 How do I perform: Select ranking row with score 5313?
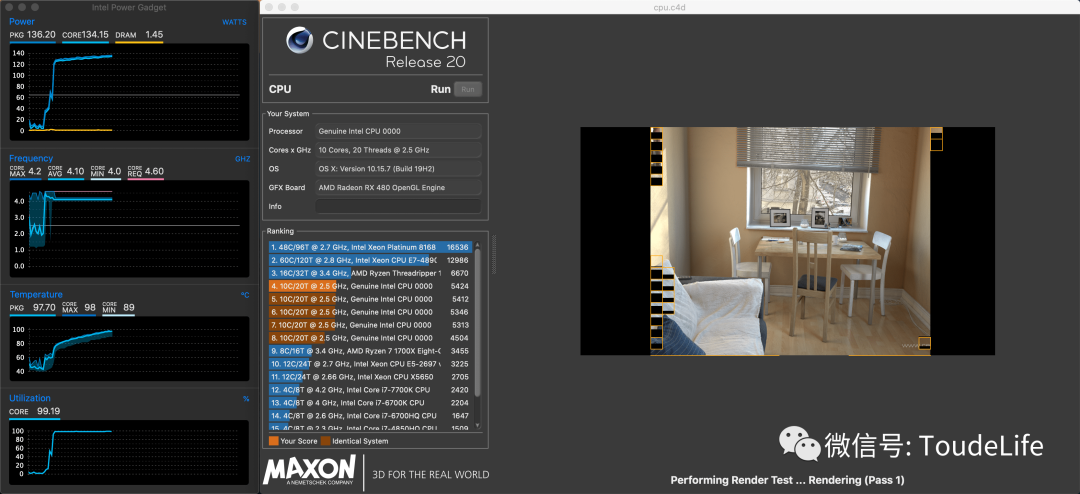point(371,325)
